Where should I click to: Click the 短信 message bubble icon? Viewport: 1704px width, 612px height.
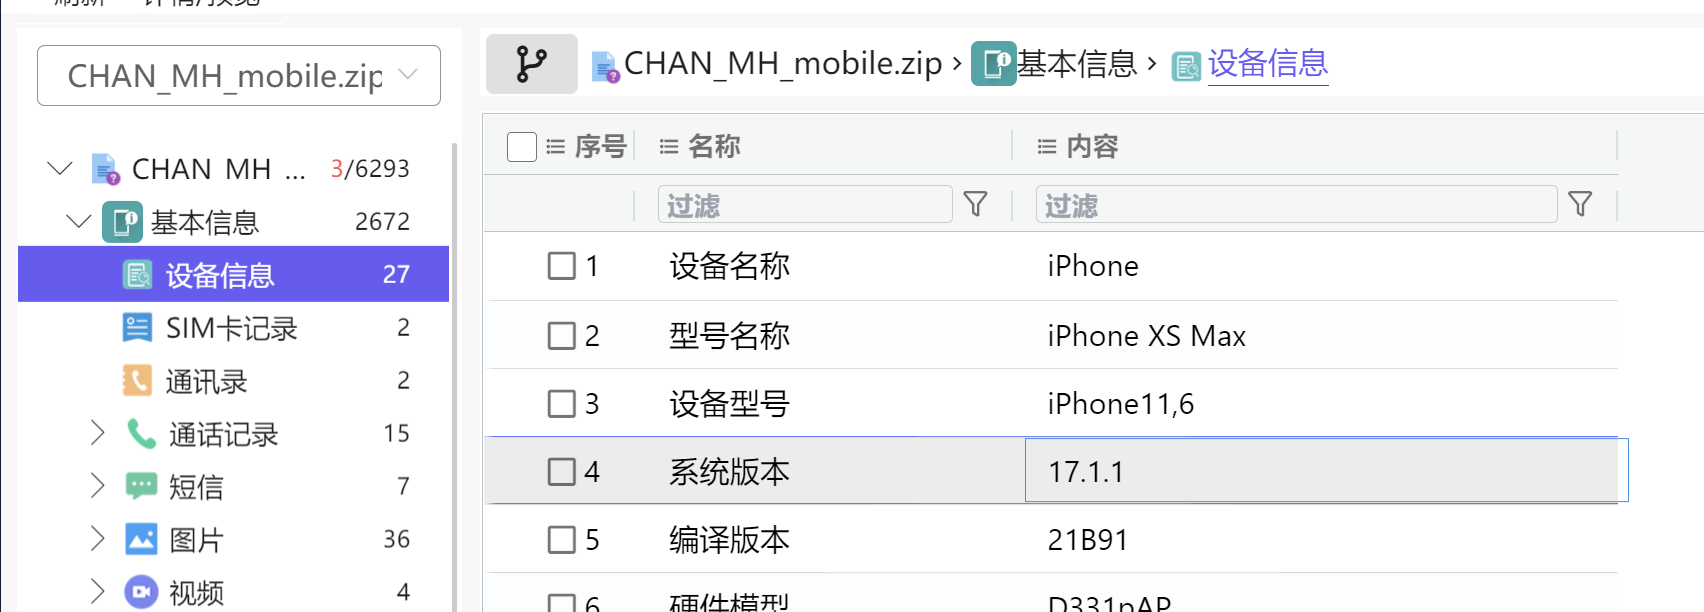click(141, 487)
